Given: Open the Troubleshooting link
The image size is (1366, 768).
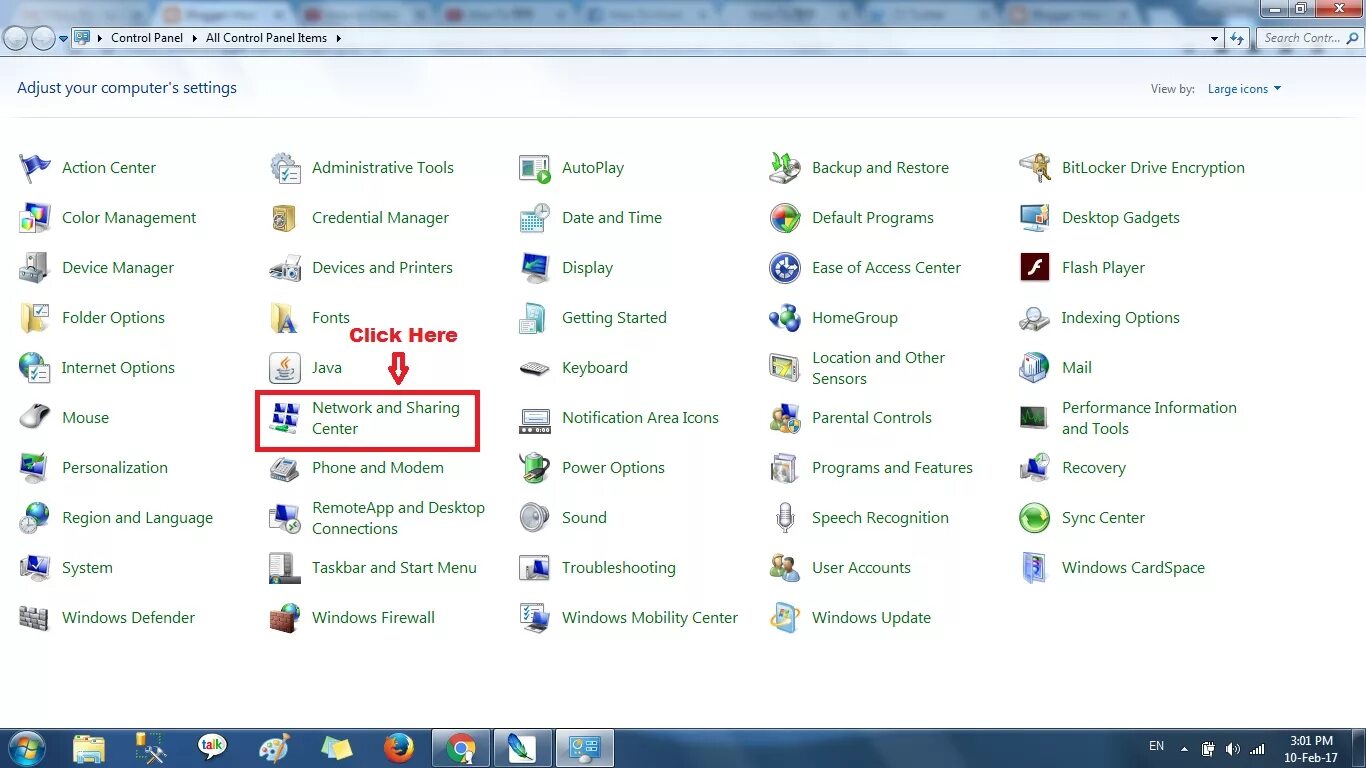Looking at the screenshot, I should [x=619, y=568].
